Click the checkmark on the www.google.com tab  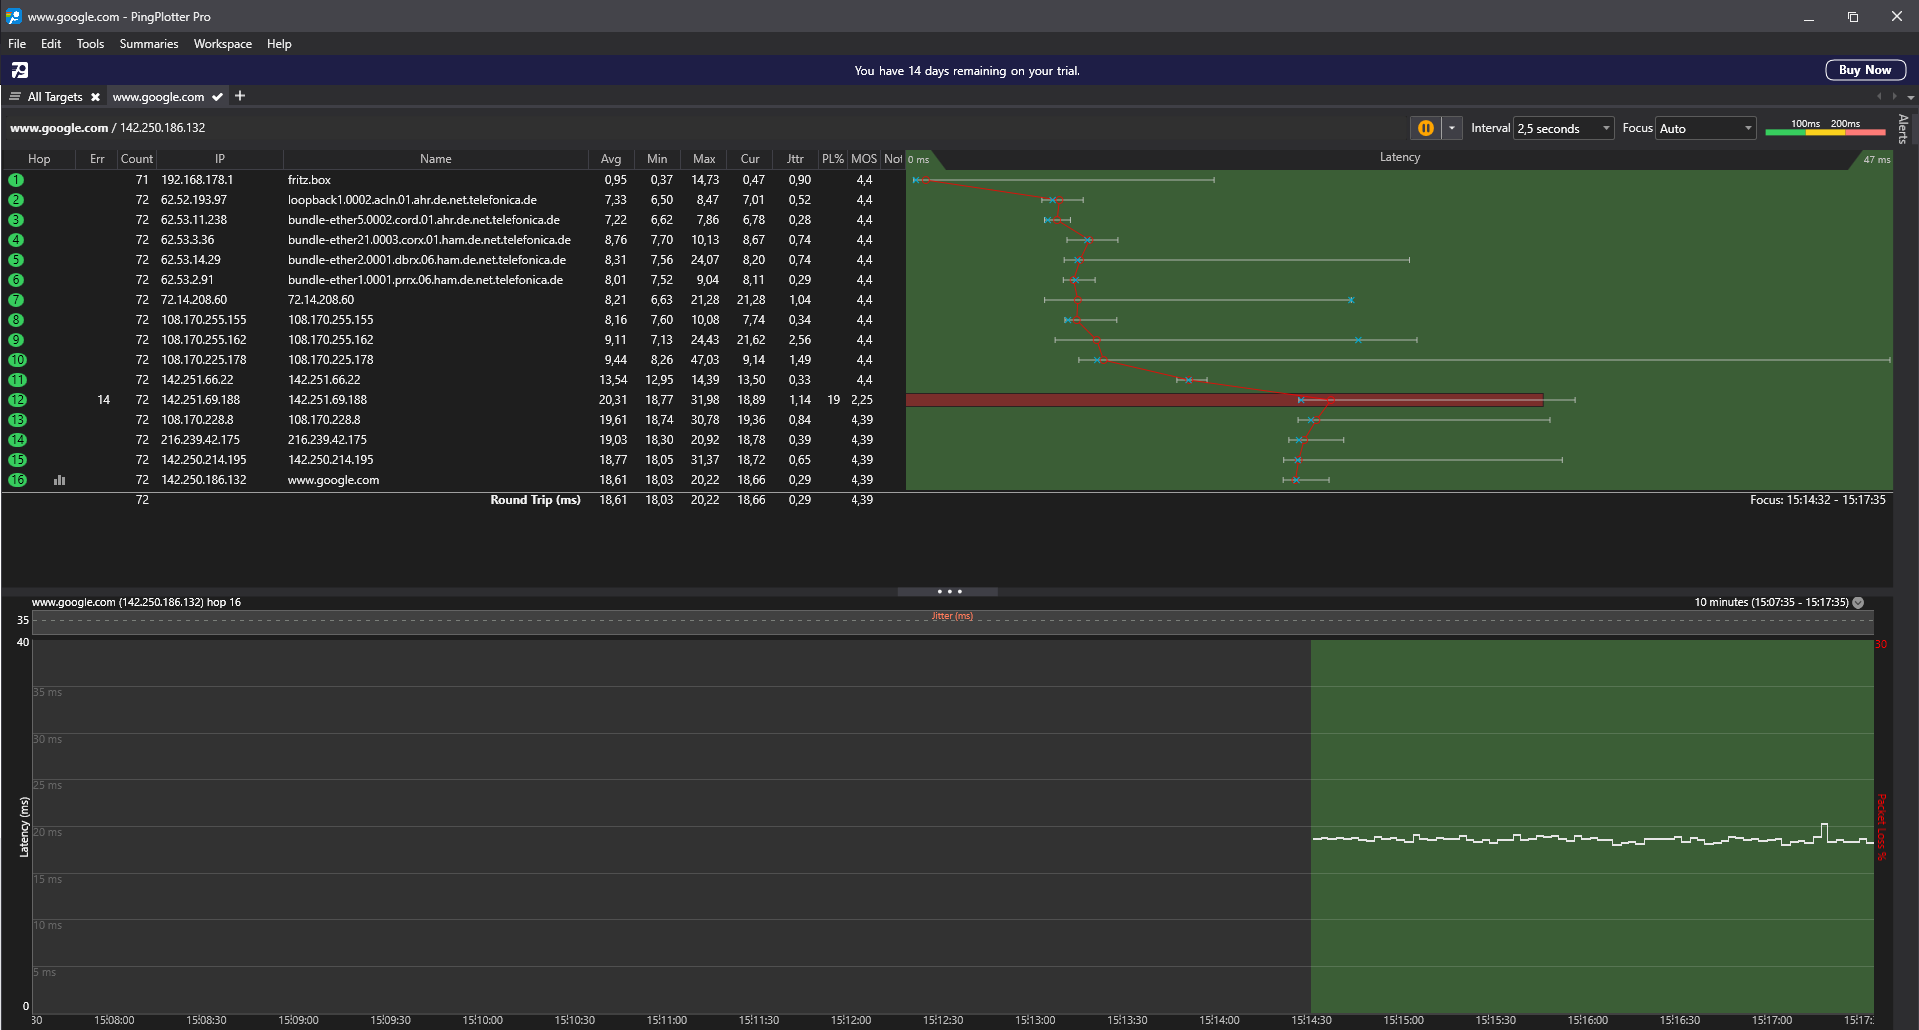217,97
